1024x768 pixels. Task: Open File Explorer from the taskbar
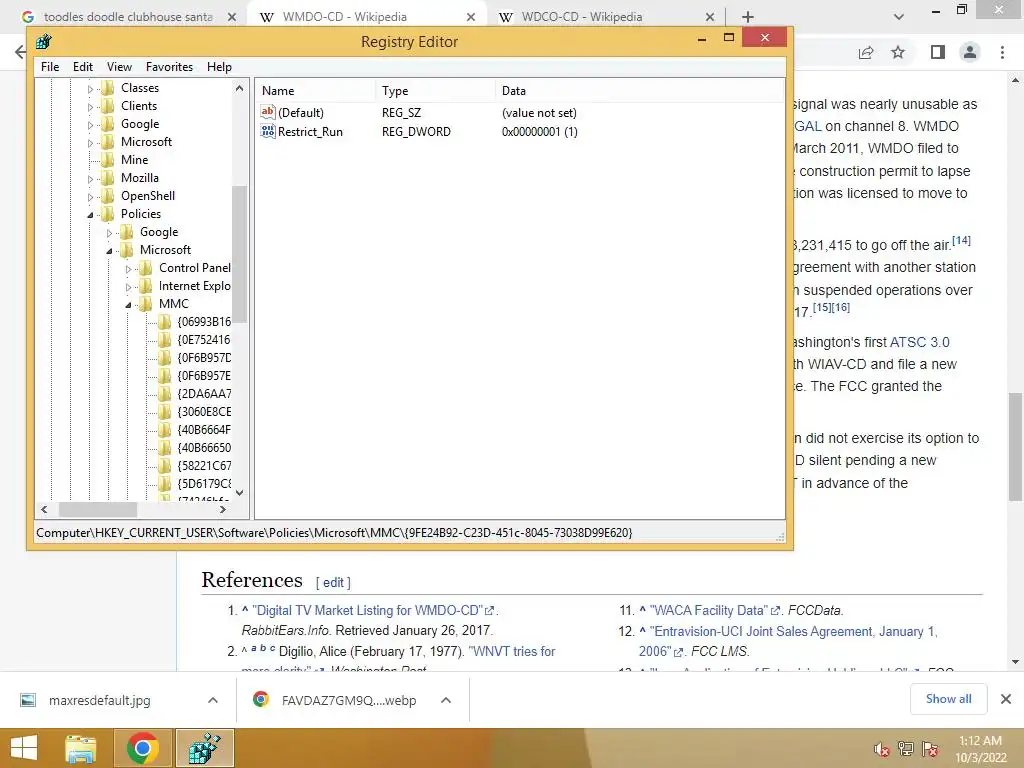[80, 748]
